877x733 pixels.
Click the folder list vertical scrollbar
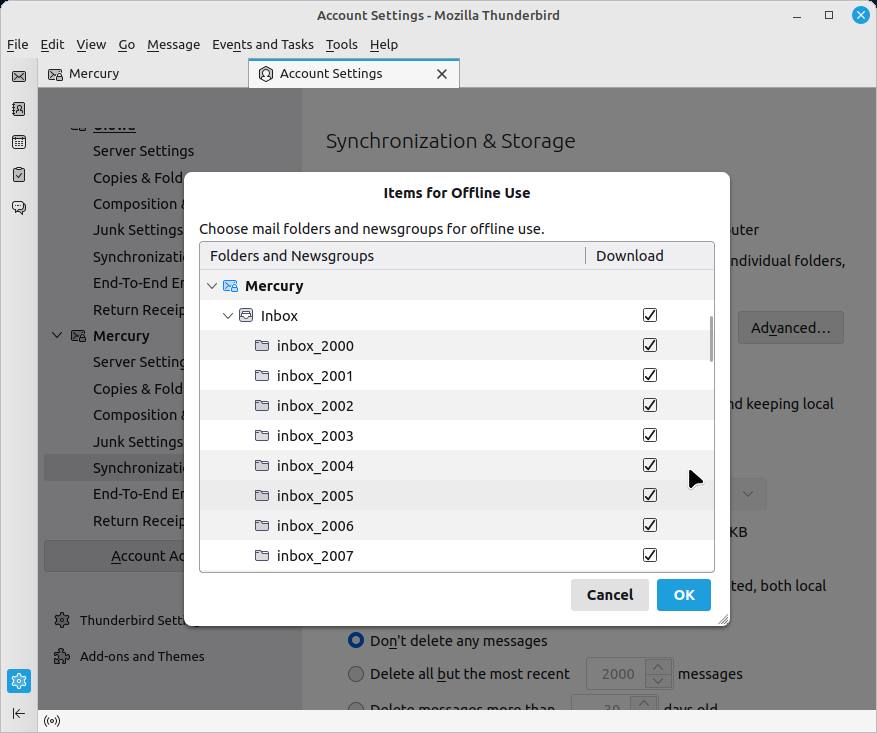[x=711, y=338]
